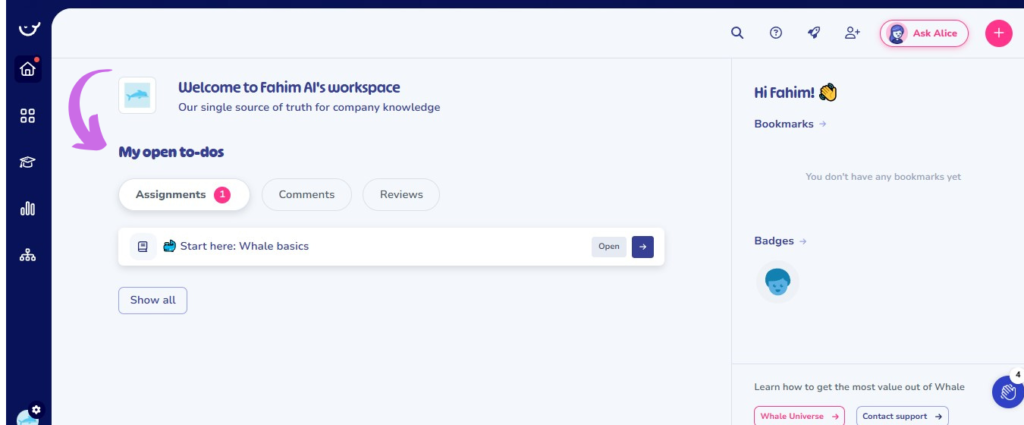1024x425 pixels.
Task: Click 'Welcome to Fahim AI's workspace' heading
Action: 289,87
